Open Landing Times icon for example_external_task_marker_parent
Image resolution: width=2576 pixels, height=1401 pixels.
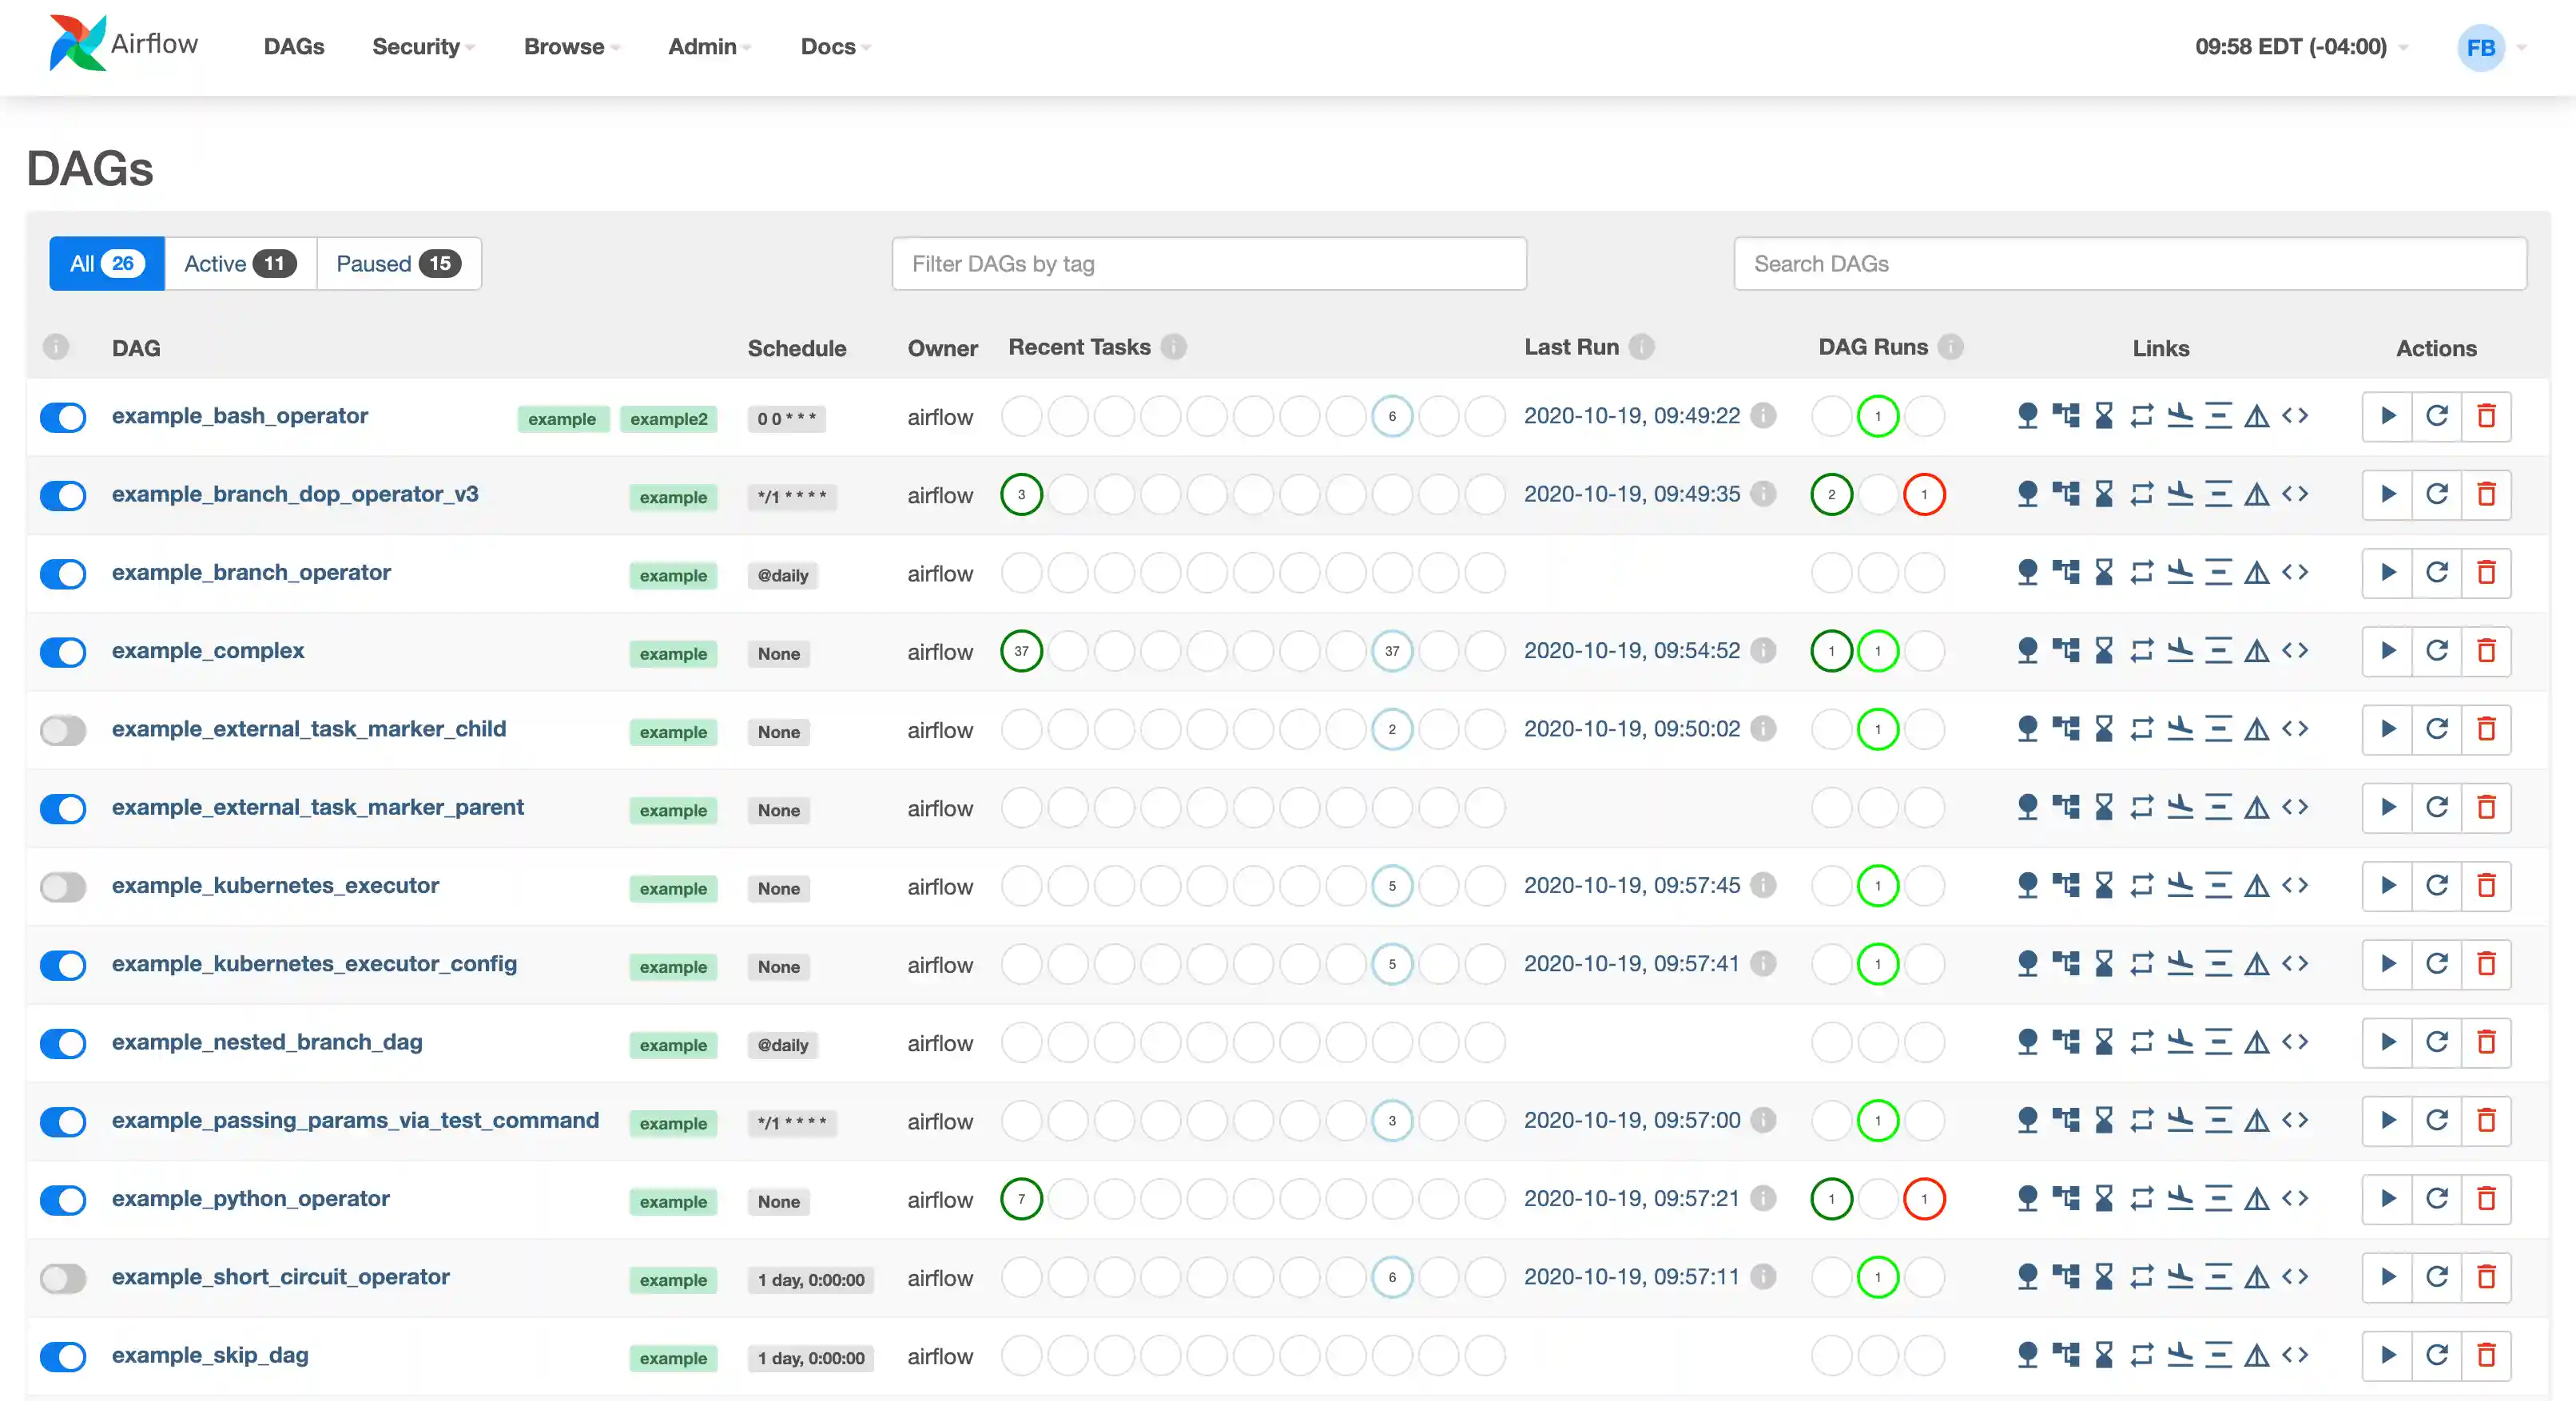[2180, 807]
